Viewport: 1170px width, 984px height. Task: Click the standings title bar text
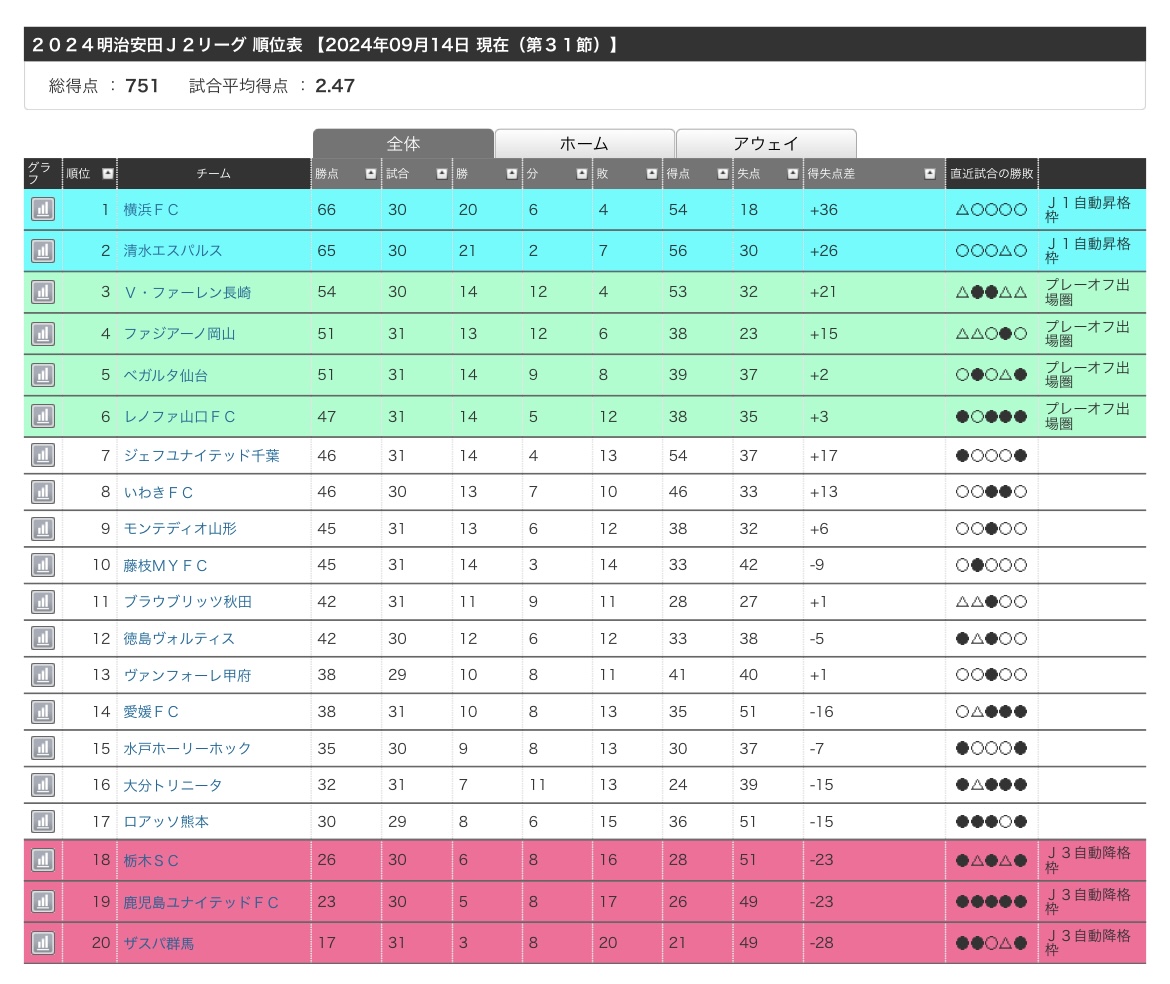(x=325, y=45)
